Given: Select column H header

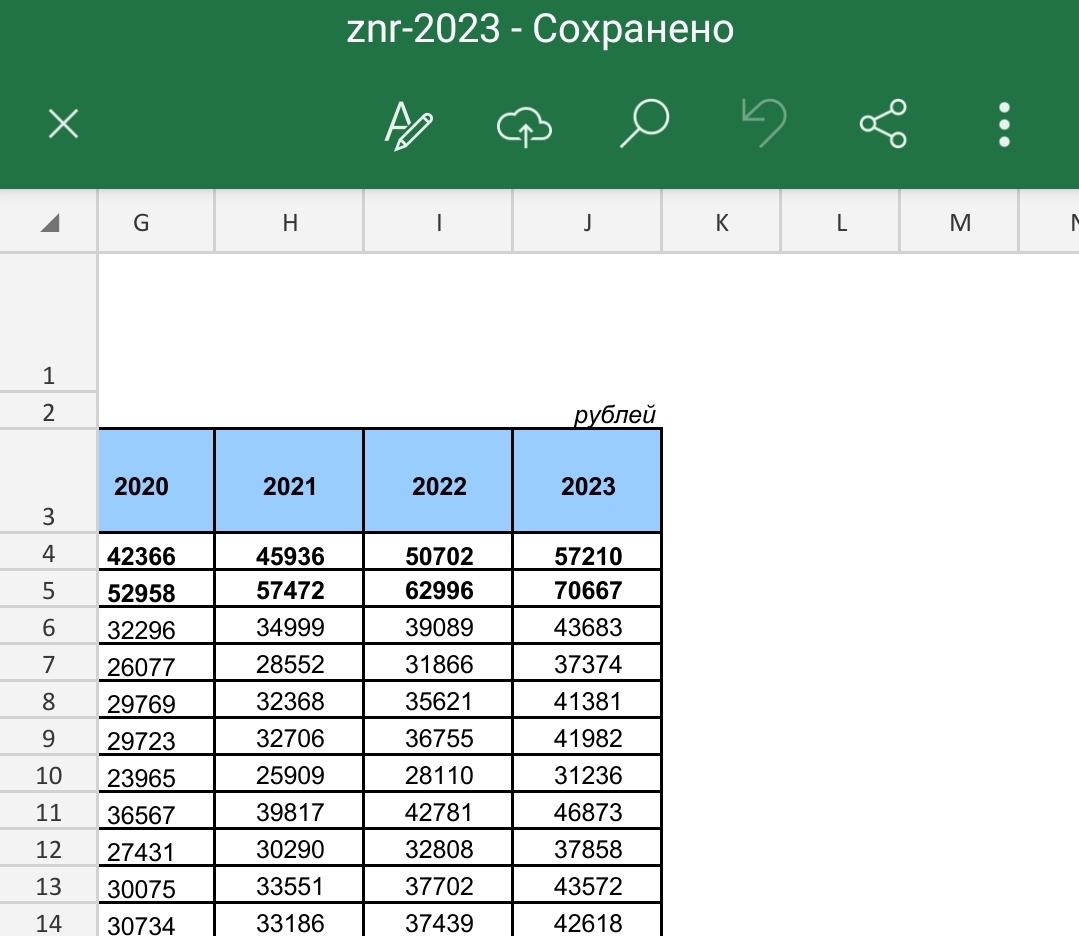Looking at the screenshot, I should tap(289, 223).
